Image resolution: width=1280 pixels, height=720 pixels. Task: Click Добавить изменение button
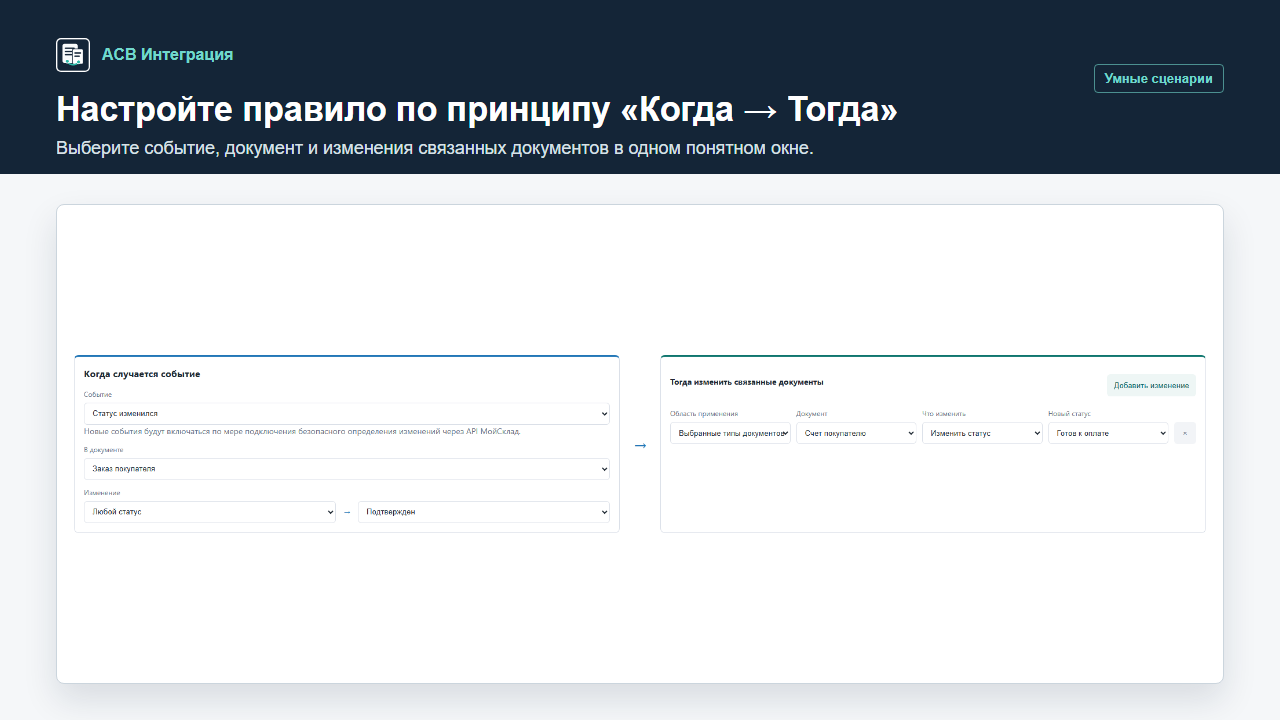(1151, 385)
